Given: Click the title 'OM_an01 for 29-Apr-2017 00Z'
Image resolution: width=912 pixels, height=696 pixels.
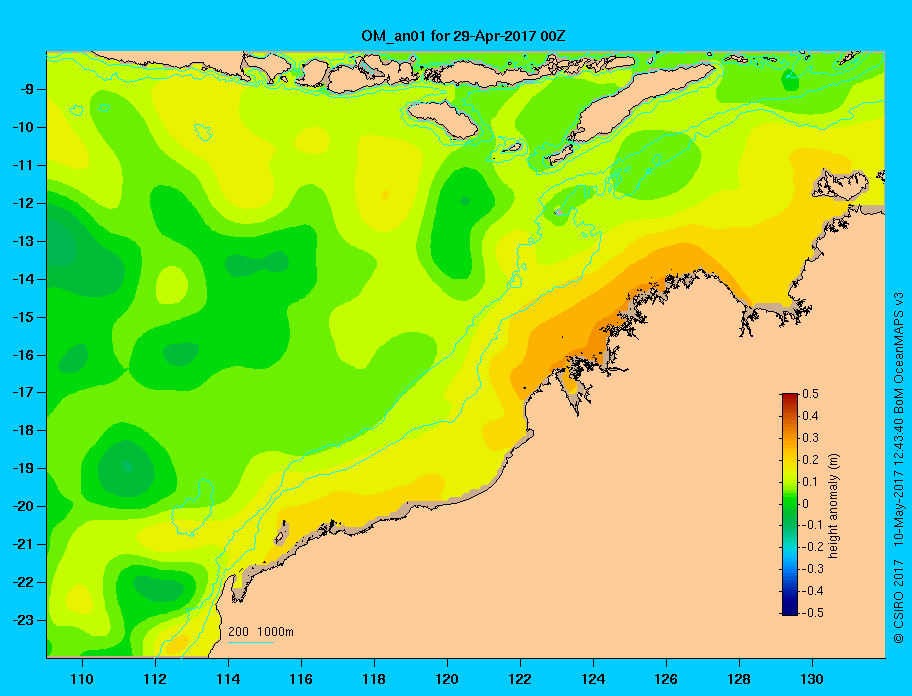Looking at the screenshot, I should click(x=463, y=36).
